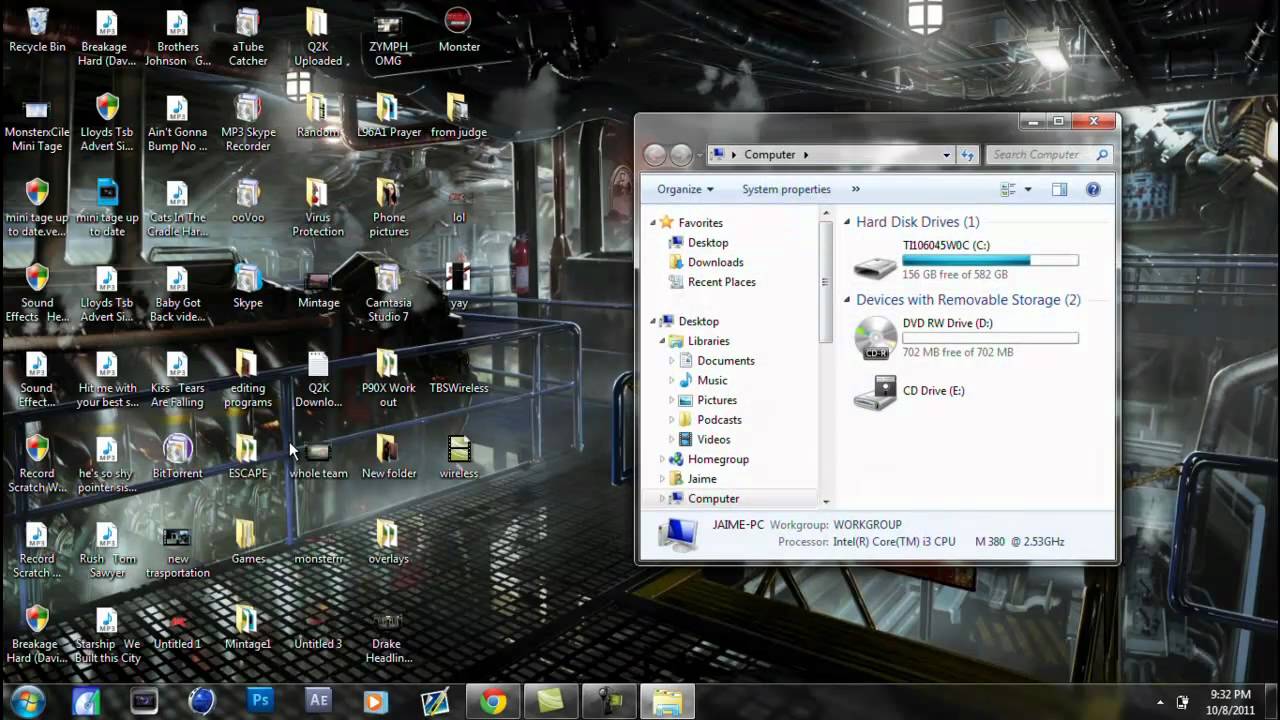Collapse the Hard Disk Drives section
Image resolution: width=1280 pixels, height=720 pixels.
coord(845,222)
